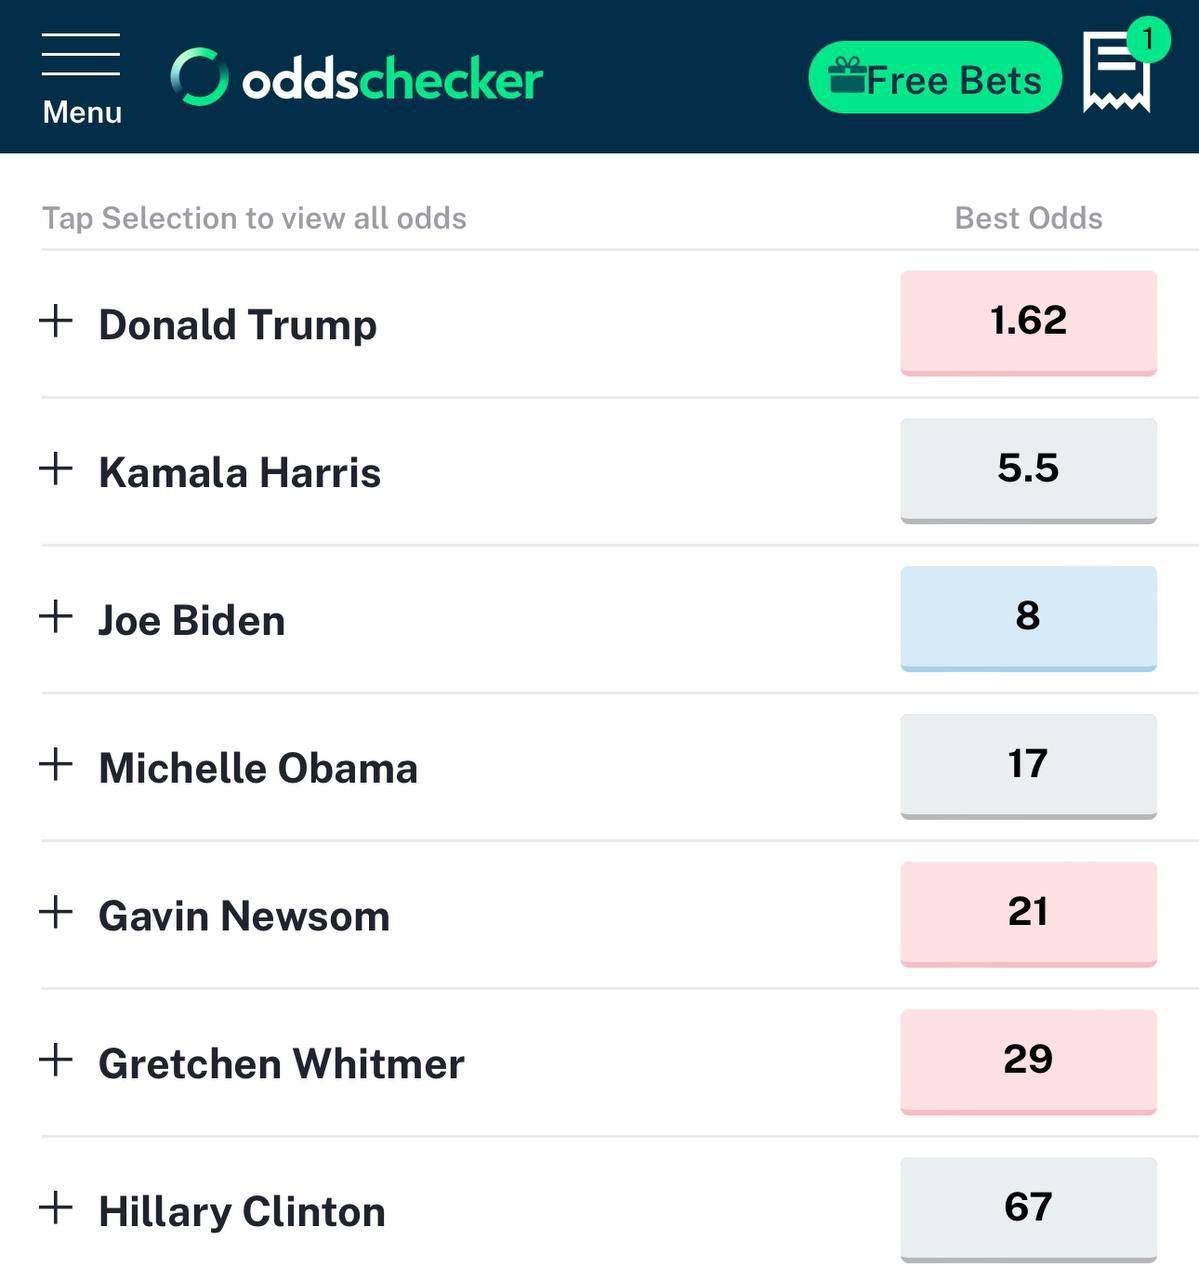Screen dimensions: 1199x1280
Task: Open the bet slip receipt icon
Action: pyautogui.click(x=1116, y=73)
